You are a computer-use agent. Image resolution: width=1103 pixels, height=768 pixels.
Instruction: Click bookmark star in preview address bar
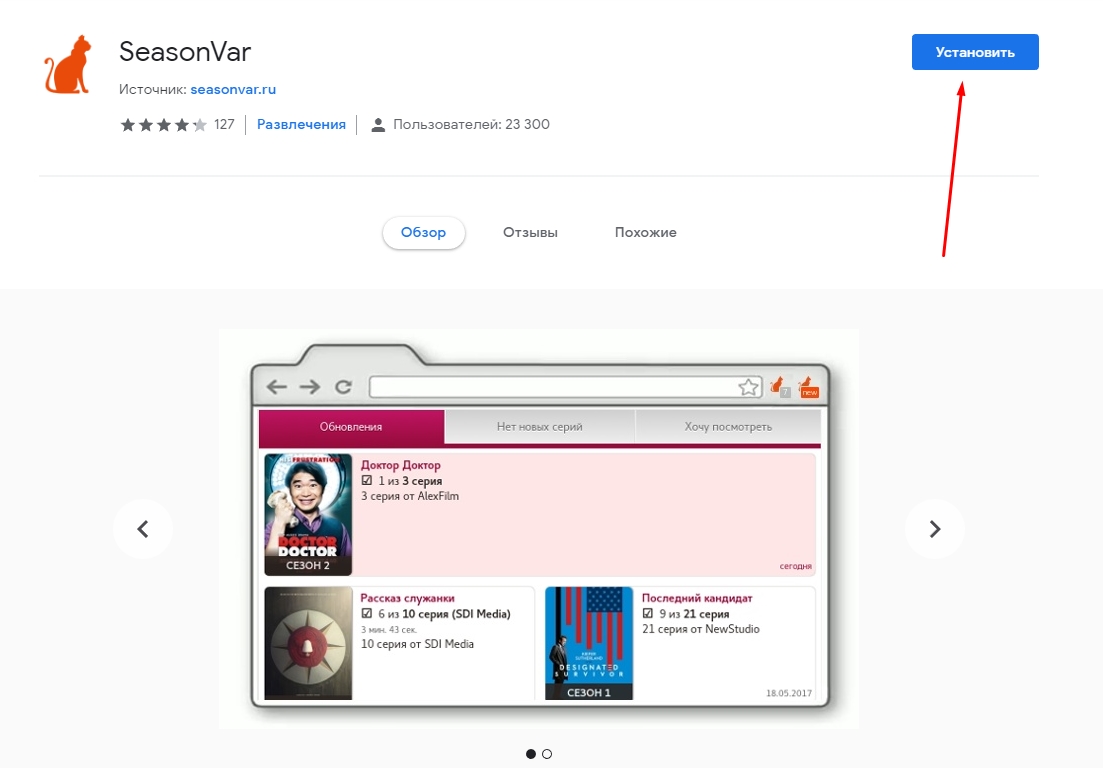748,387
